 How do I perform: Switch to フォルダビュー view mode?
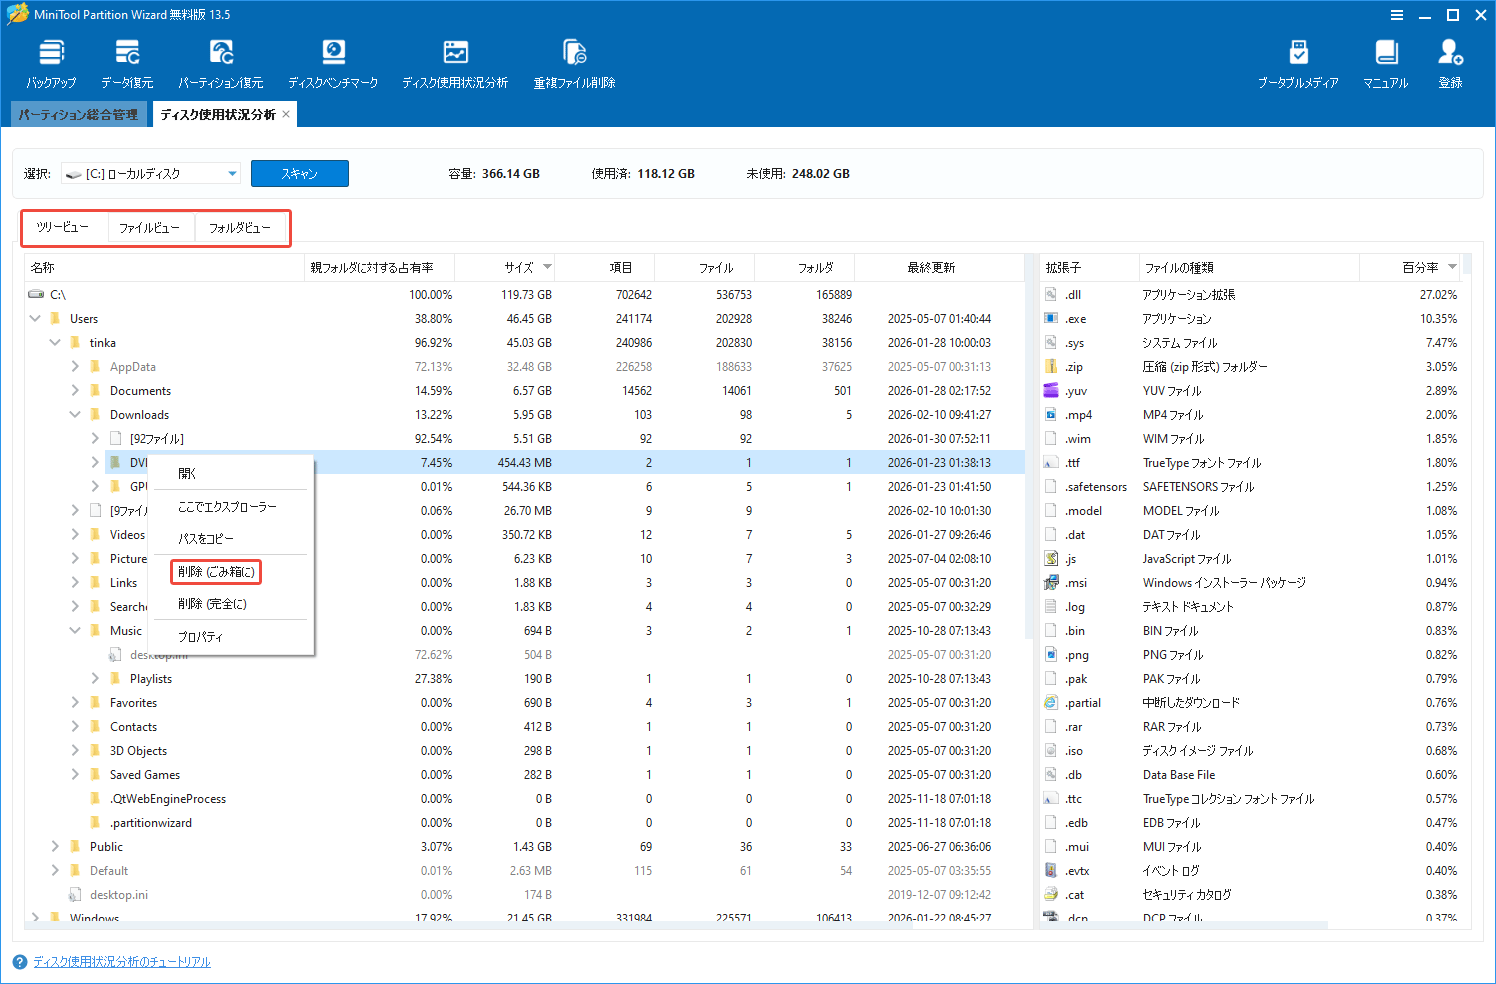[x=240, y=228]
